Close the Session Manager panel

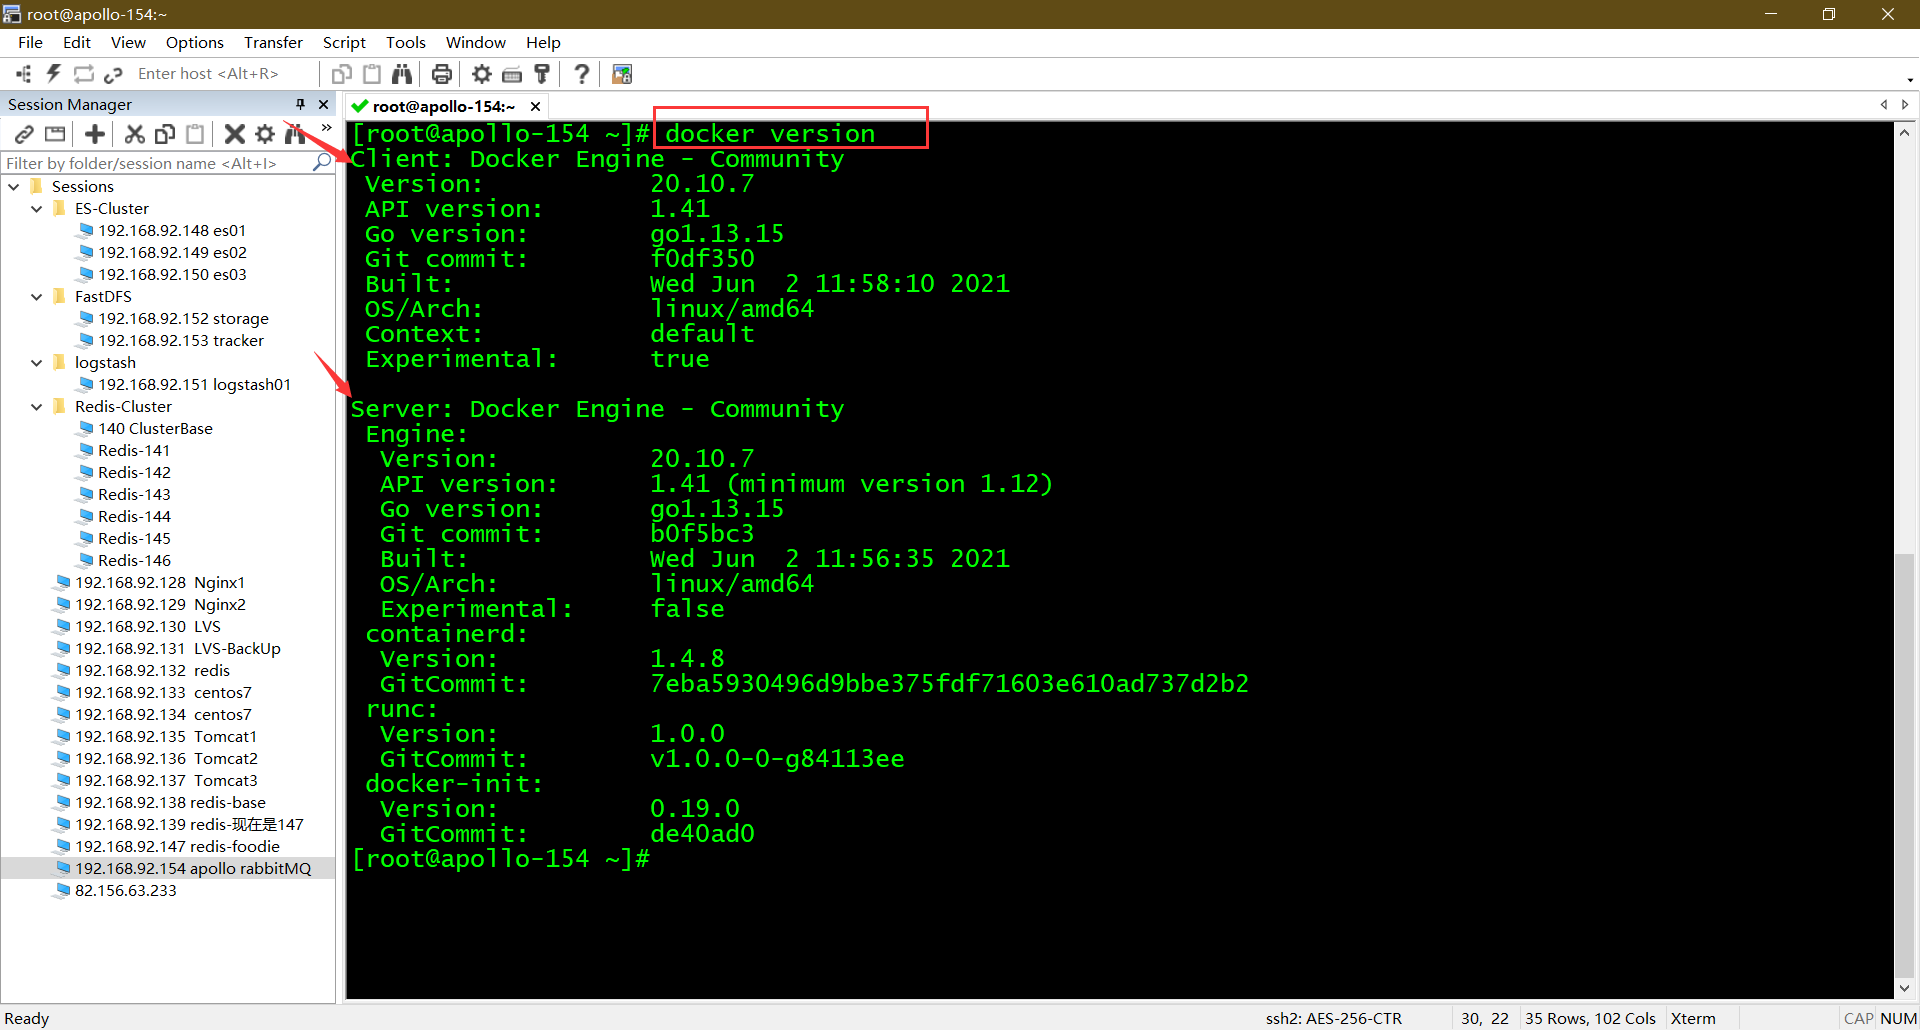click(x=323, y=104)
